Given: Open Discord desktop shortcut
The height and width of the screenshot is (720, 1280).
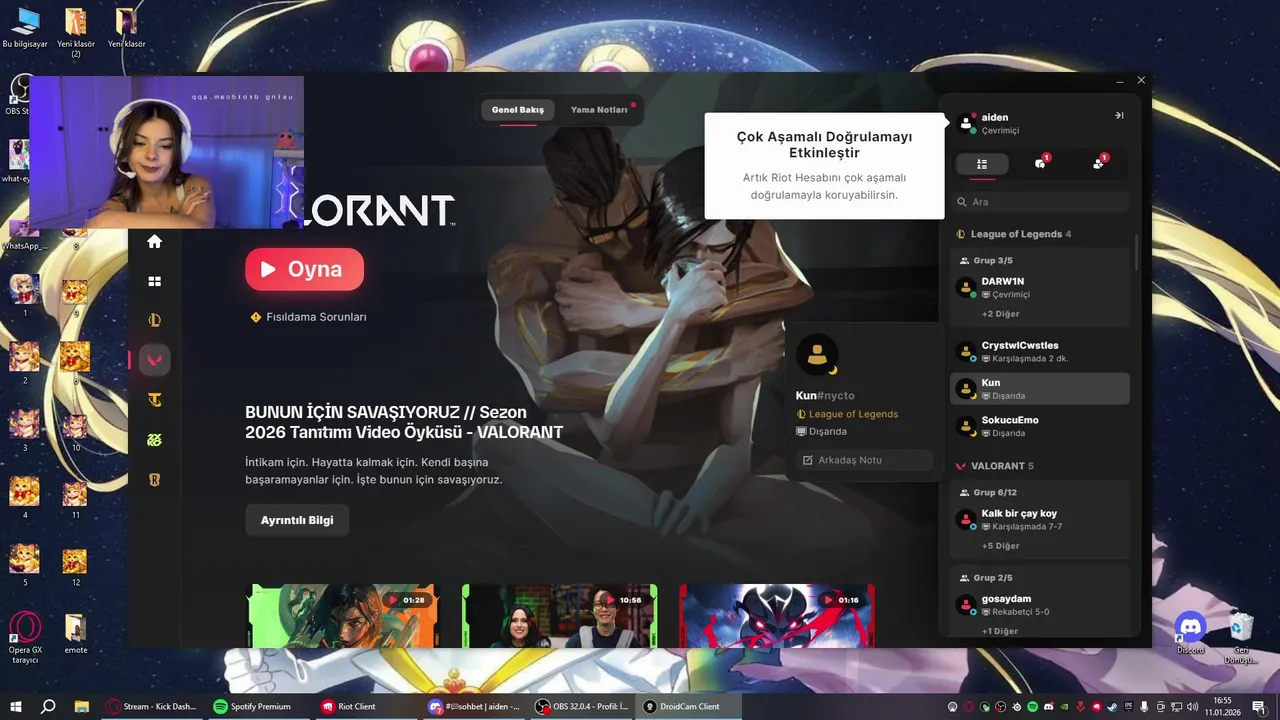Looking at the screenshot, I should point(1190,633).
